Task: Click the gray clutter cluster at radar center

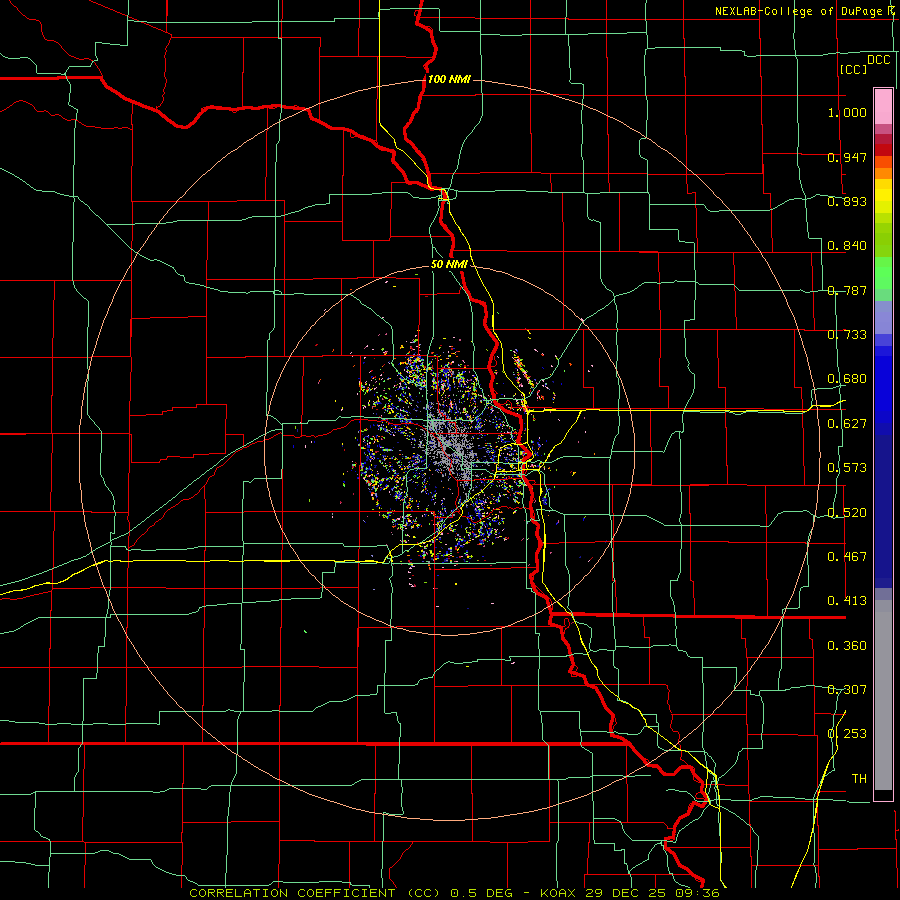Action: 449,449
